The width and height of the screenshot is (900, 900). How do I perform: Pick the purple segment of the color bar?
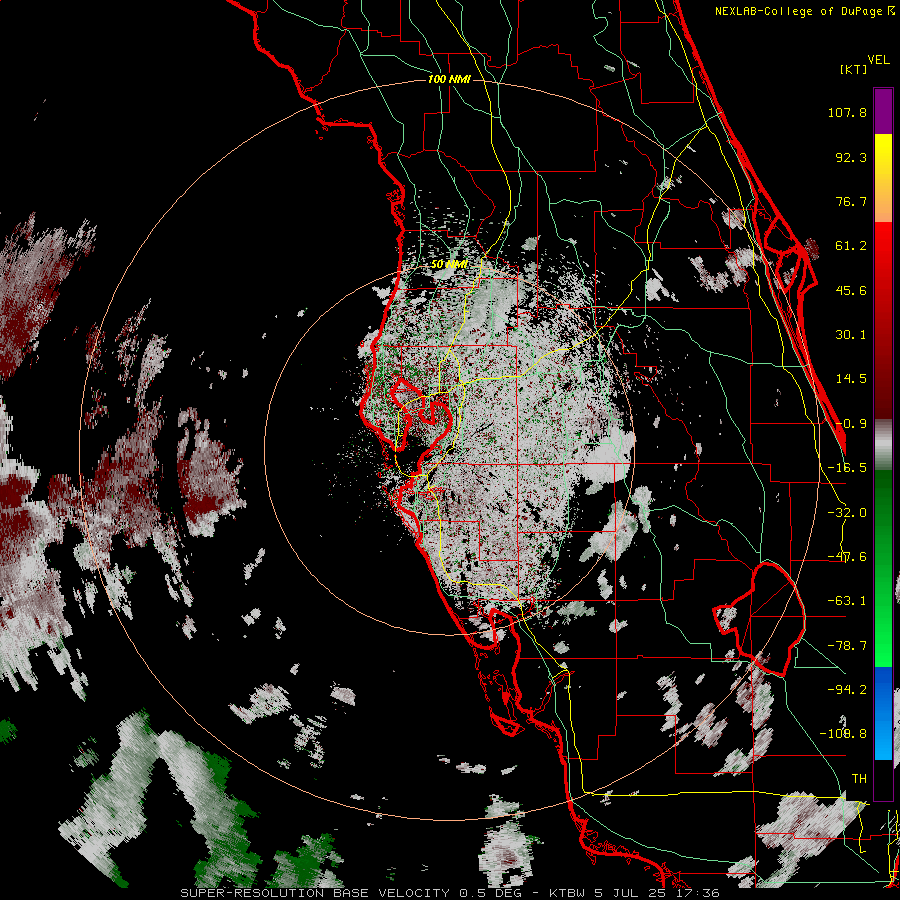(883, 111)
